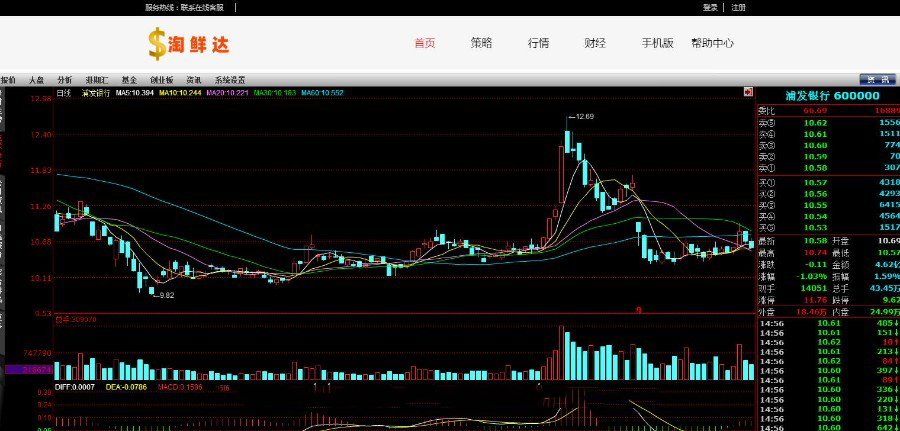
Task: Open the 大盘 menu
Action: point(37,80)
